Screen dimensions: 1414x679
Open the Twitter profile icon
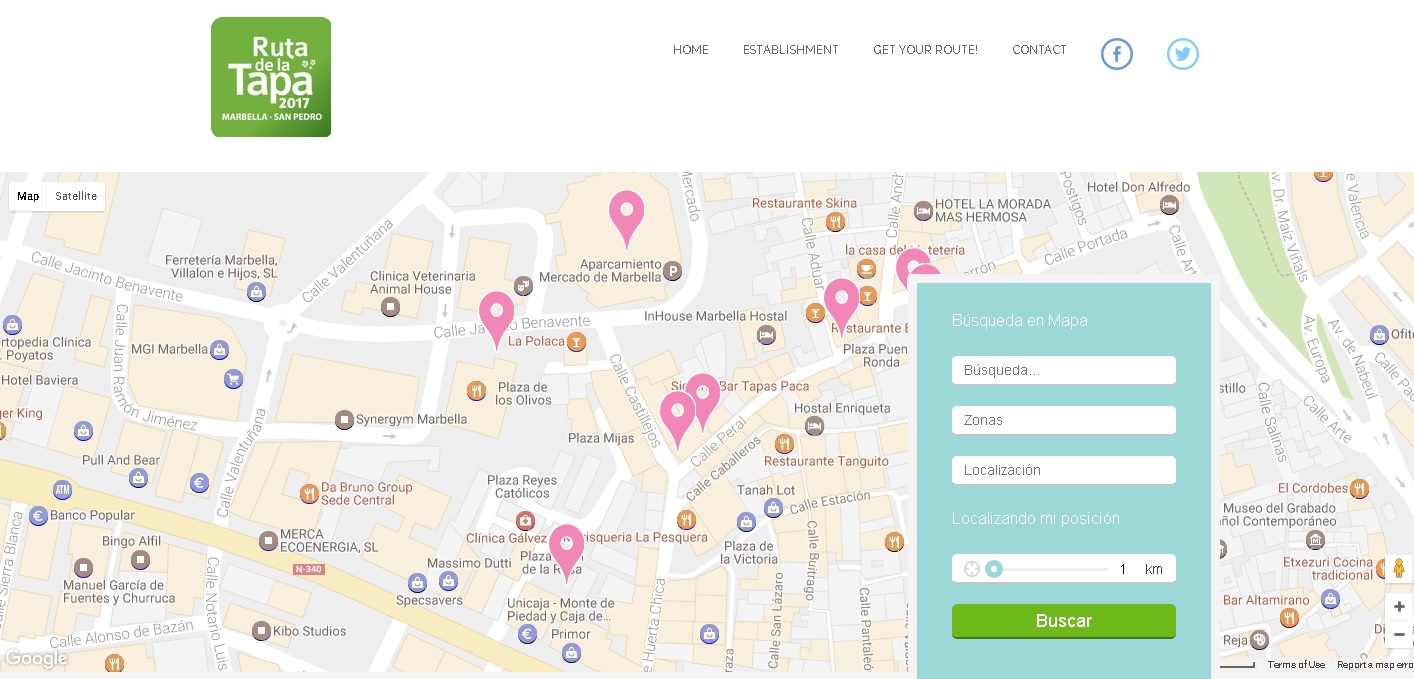point(1182,54)
